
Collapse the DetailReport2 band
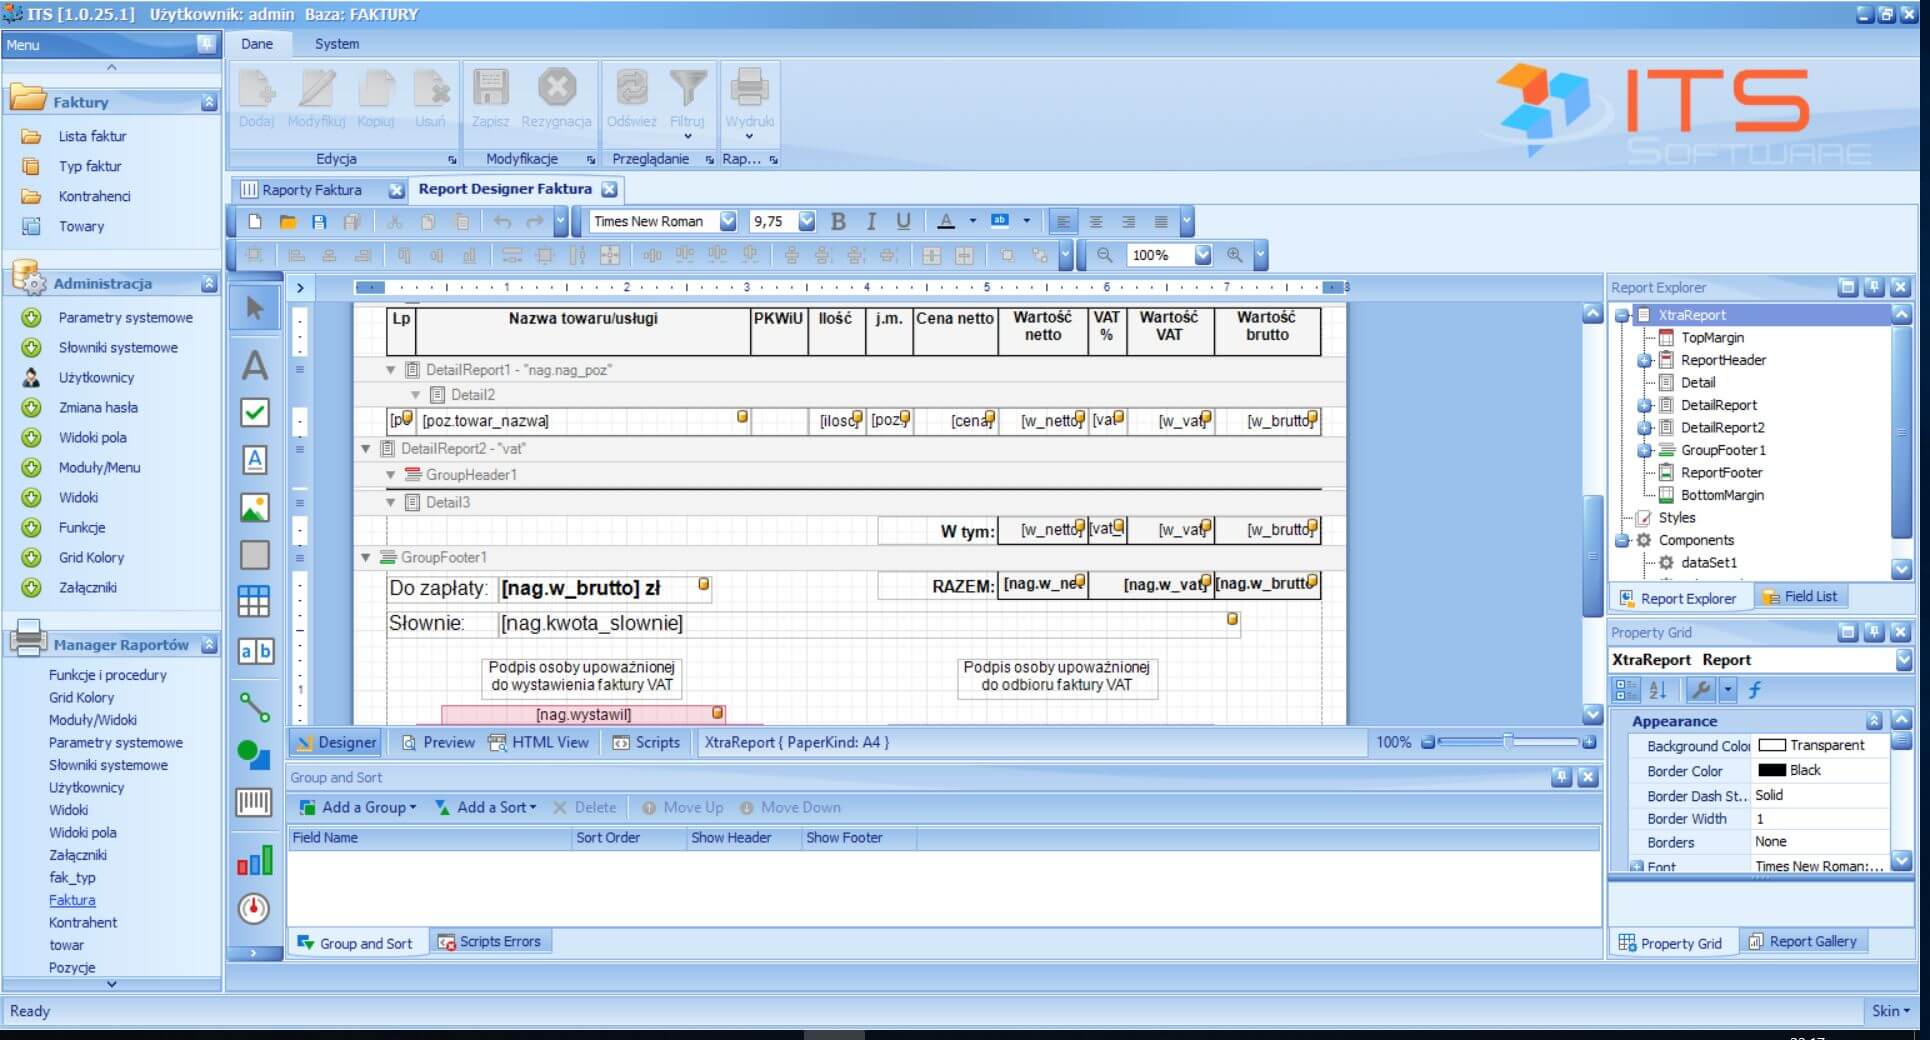(366, 449)
